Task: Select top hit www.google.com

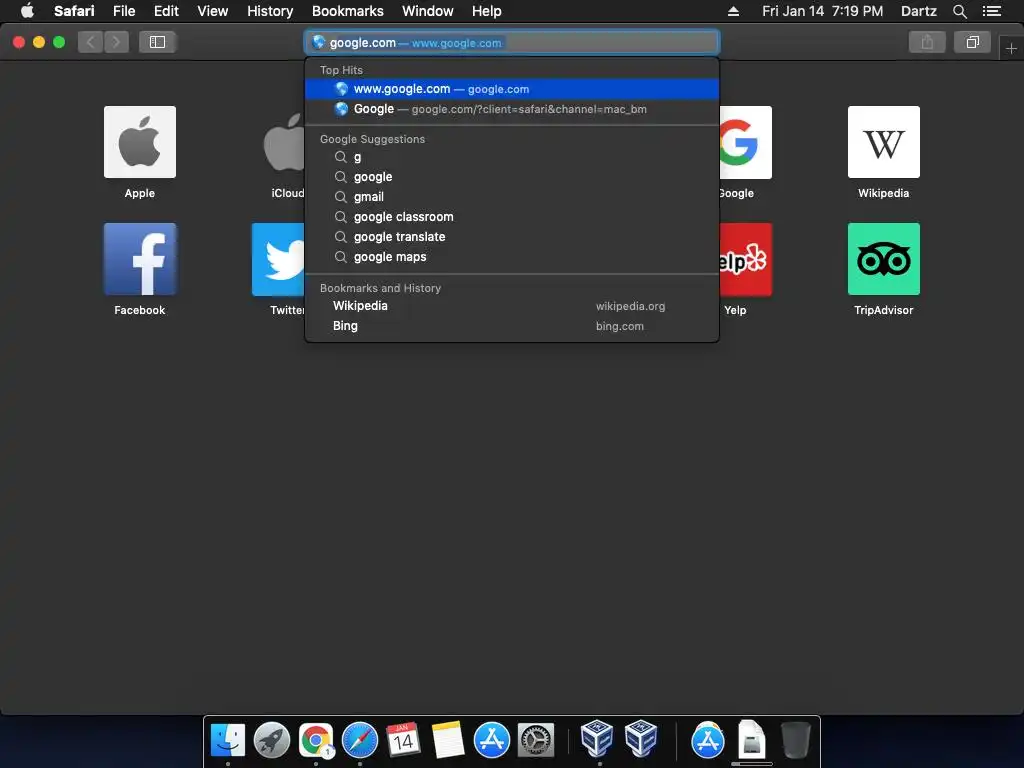Action: click(x=512, y=89)
